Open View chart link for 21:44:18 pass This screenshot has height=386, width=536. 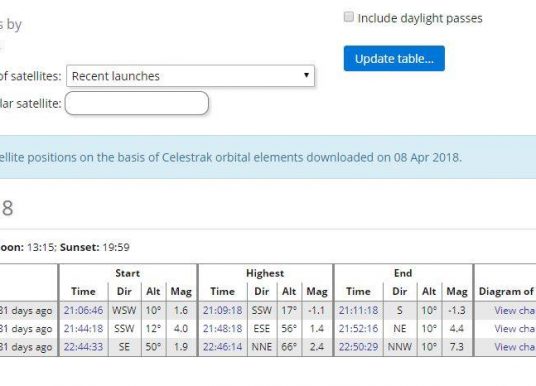coord(515,329)
